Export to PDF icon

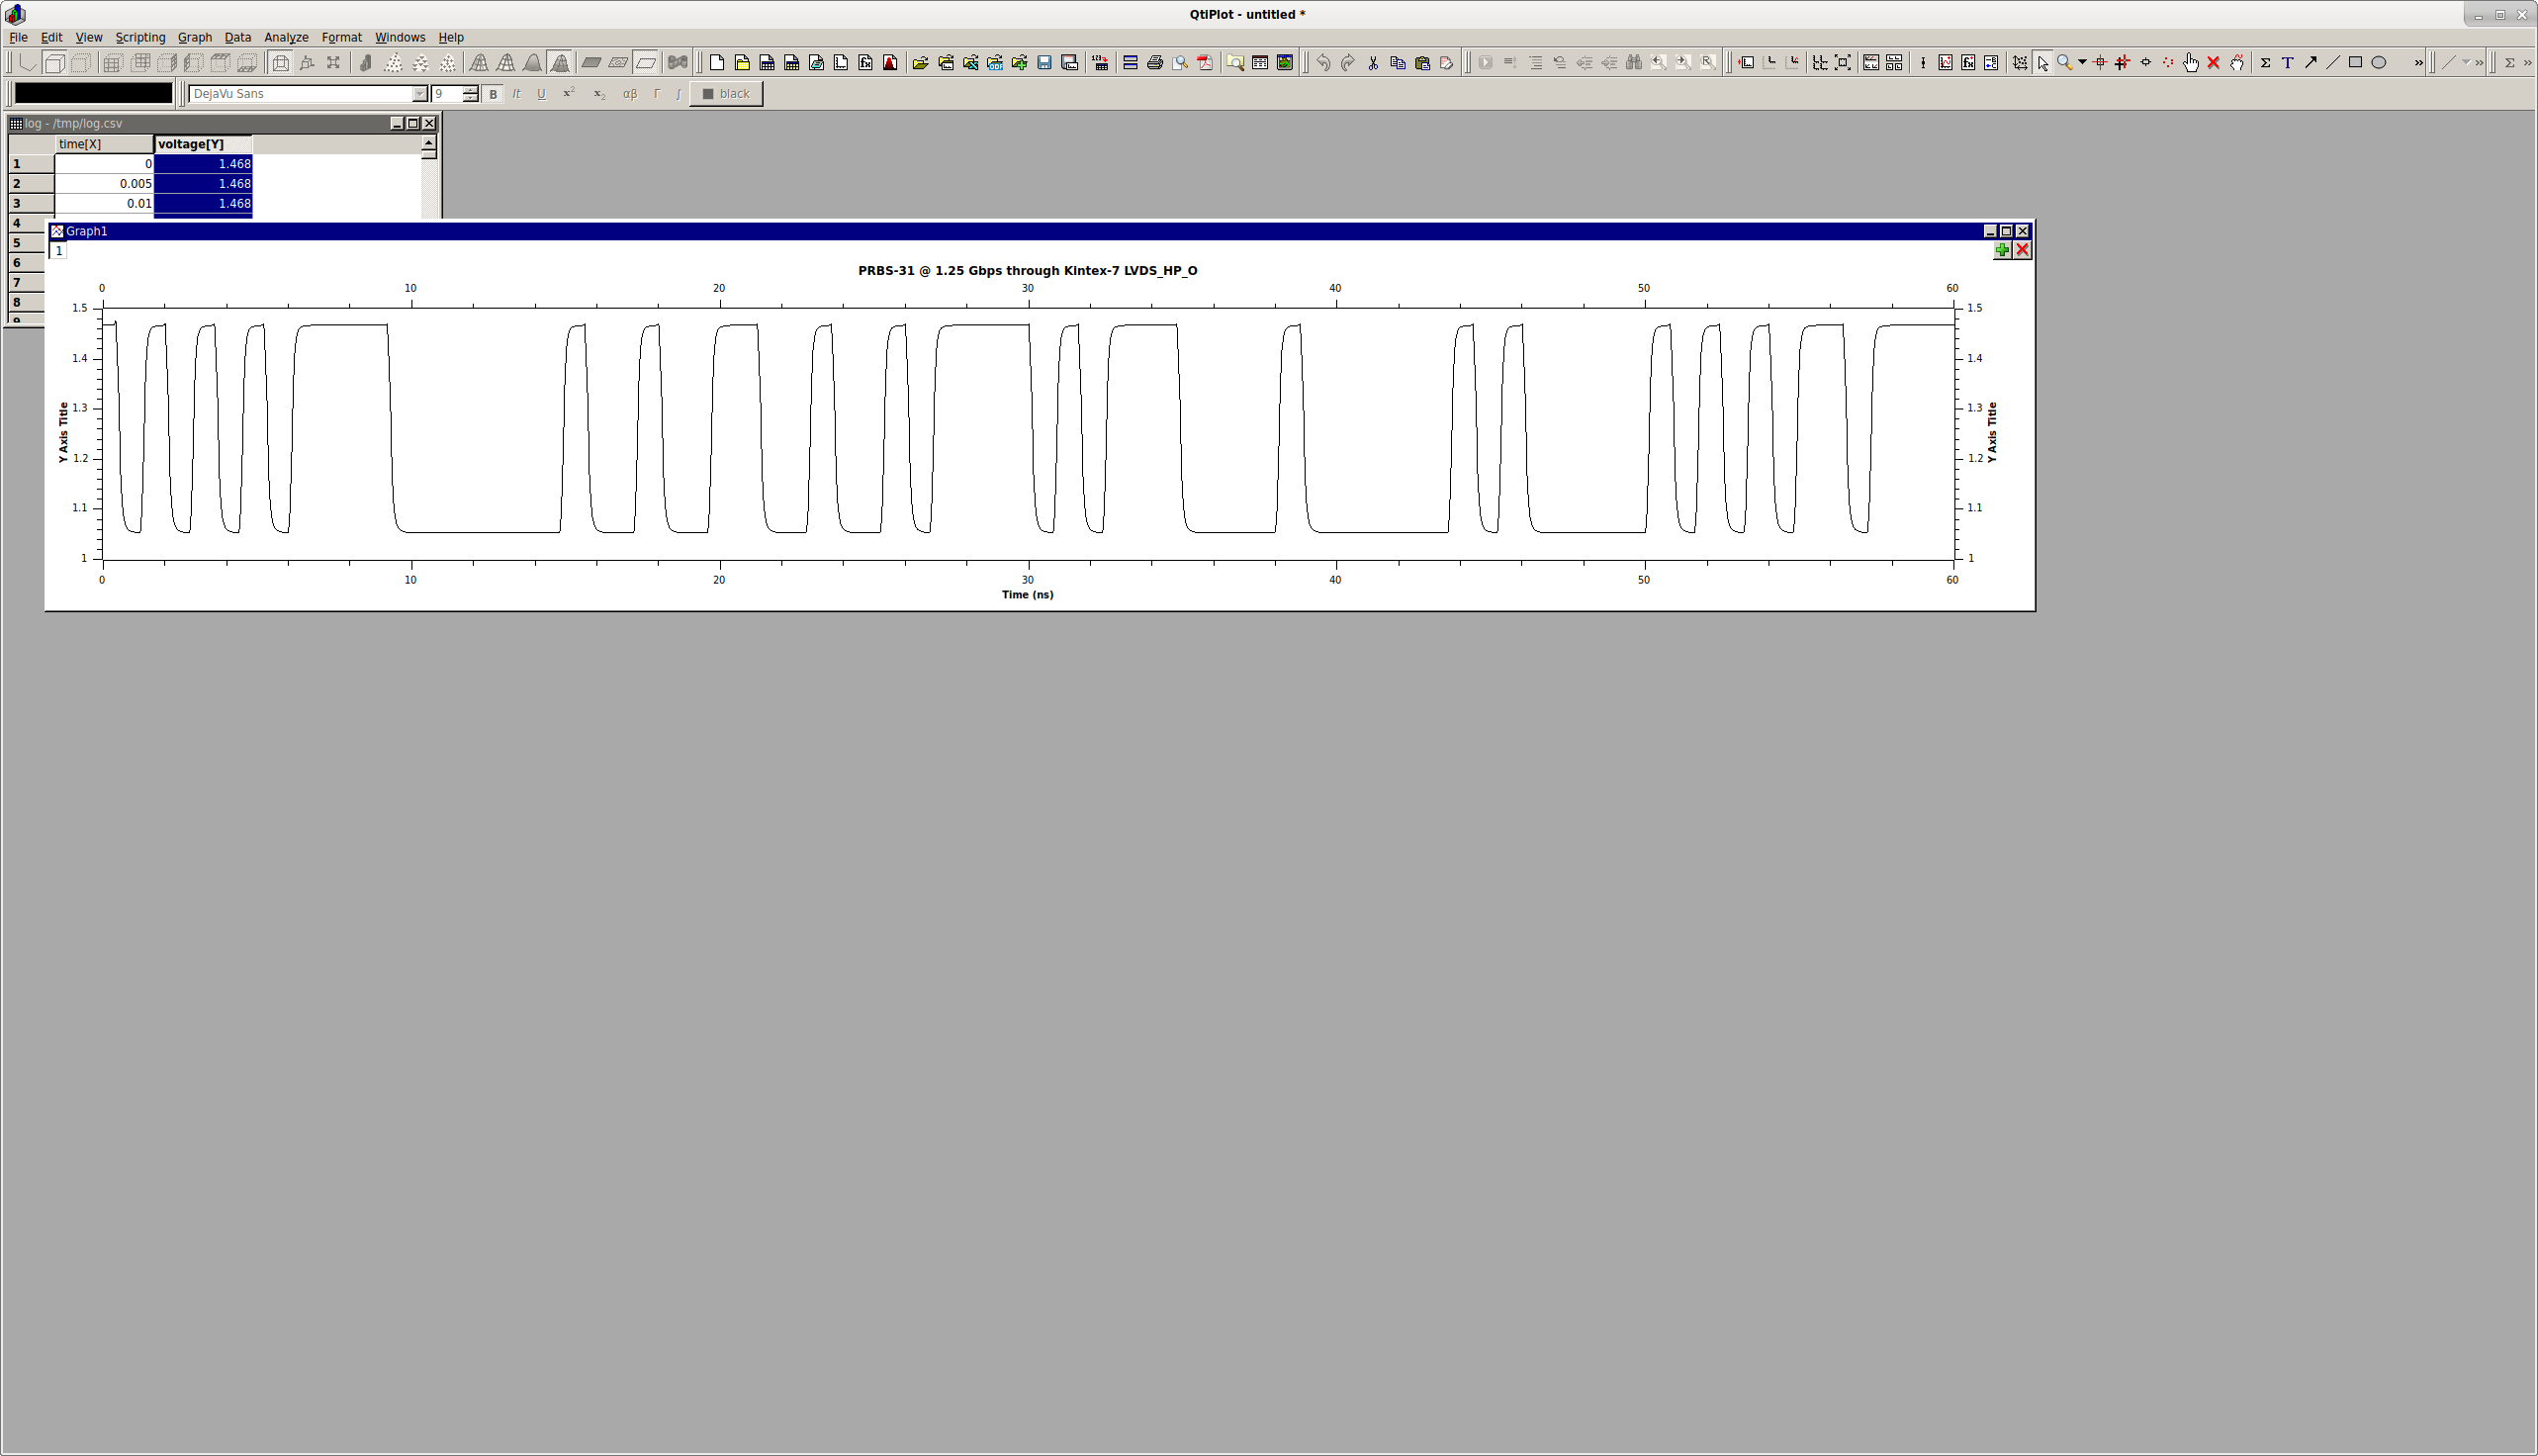coord(1205,63)
